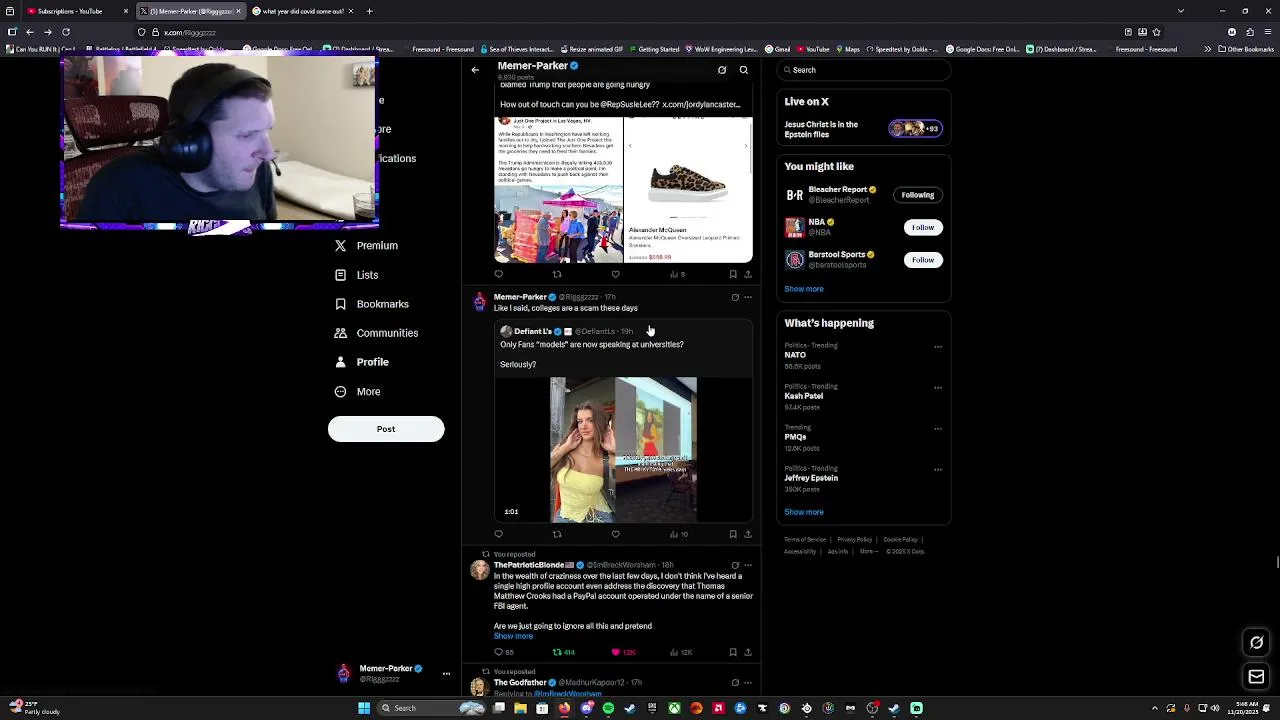Open more options for PMQs trend
Image resolution: width=1280 pixels, height=720 pixels.
pos(938,429)
